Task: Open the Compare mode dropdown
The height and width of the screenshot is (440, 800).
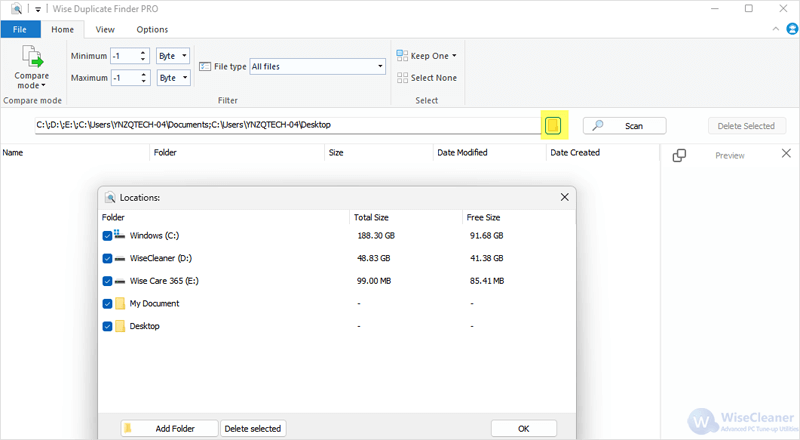Action: pyautogui.click(x=32, y=67)
